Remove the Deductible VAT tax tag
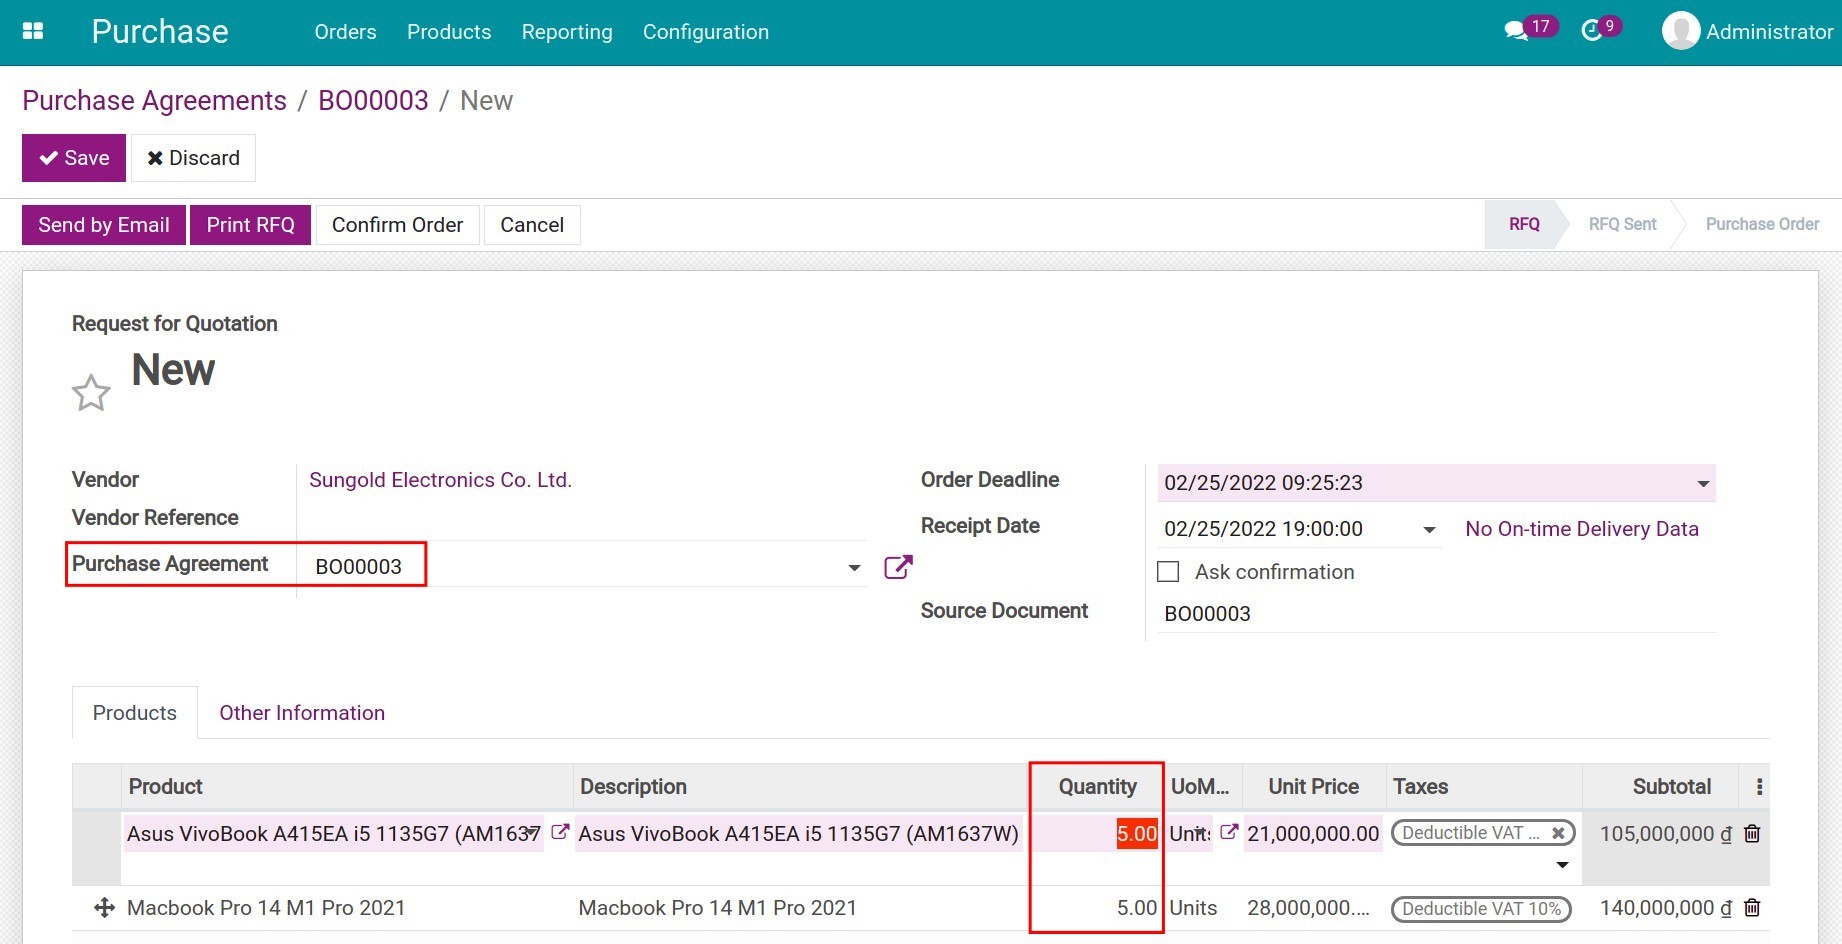 click(x=1558, y=832)
